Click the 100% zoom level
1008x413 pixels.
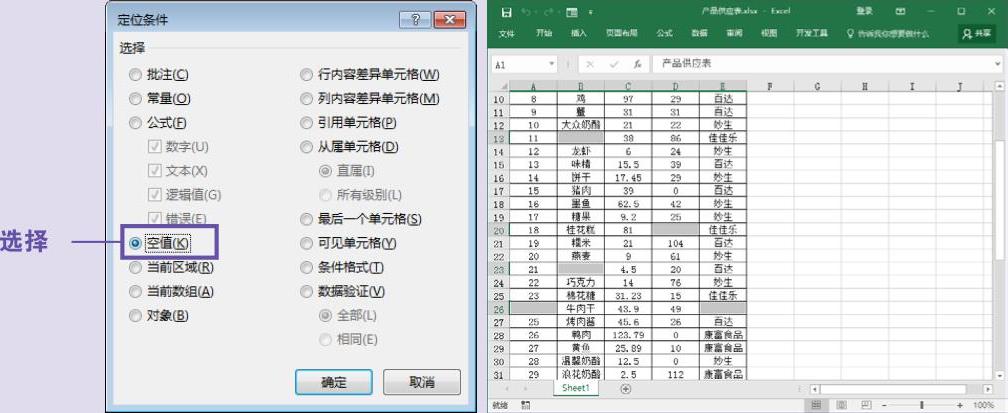984,405
